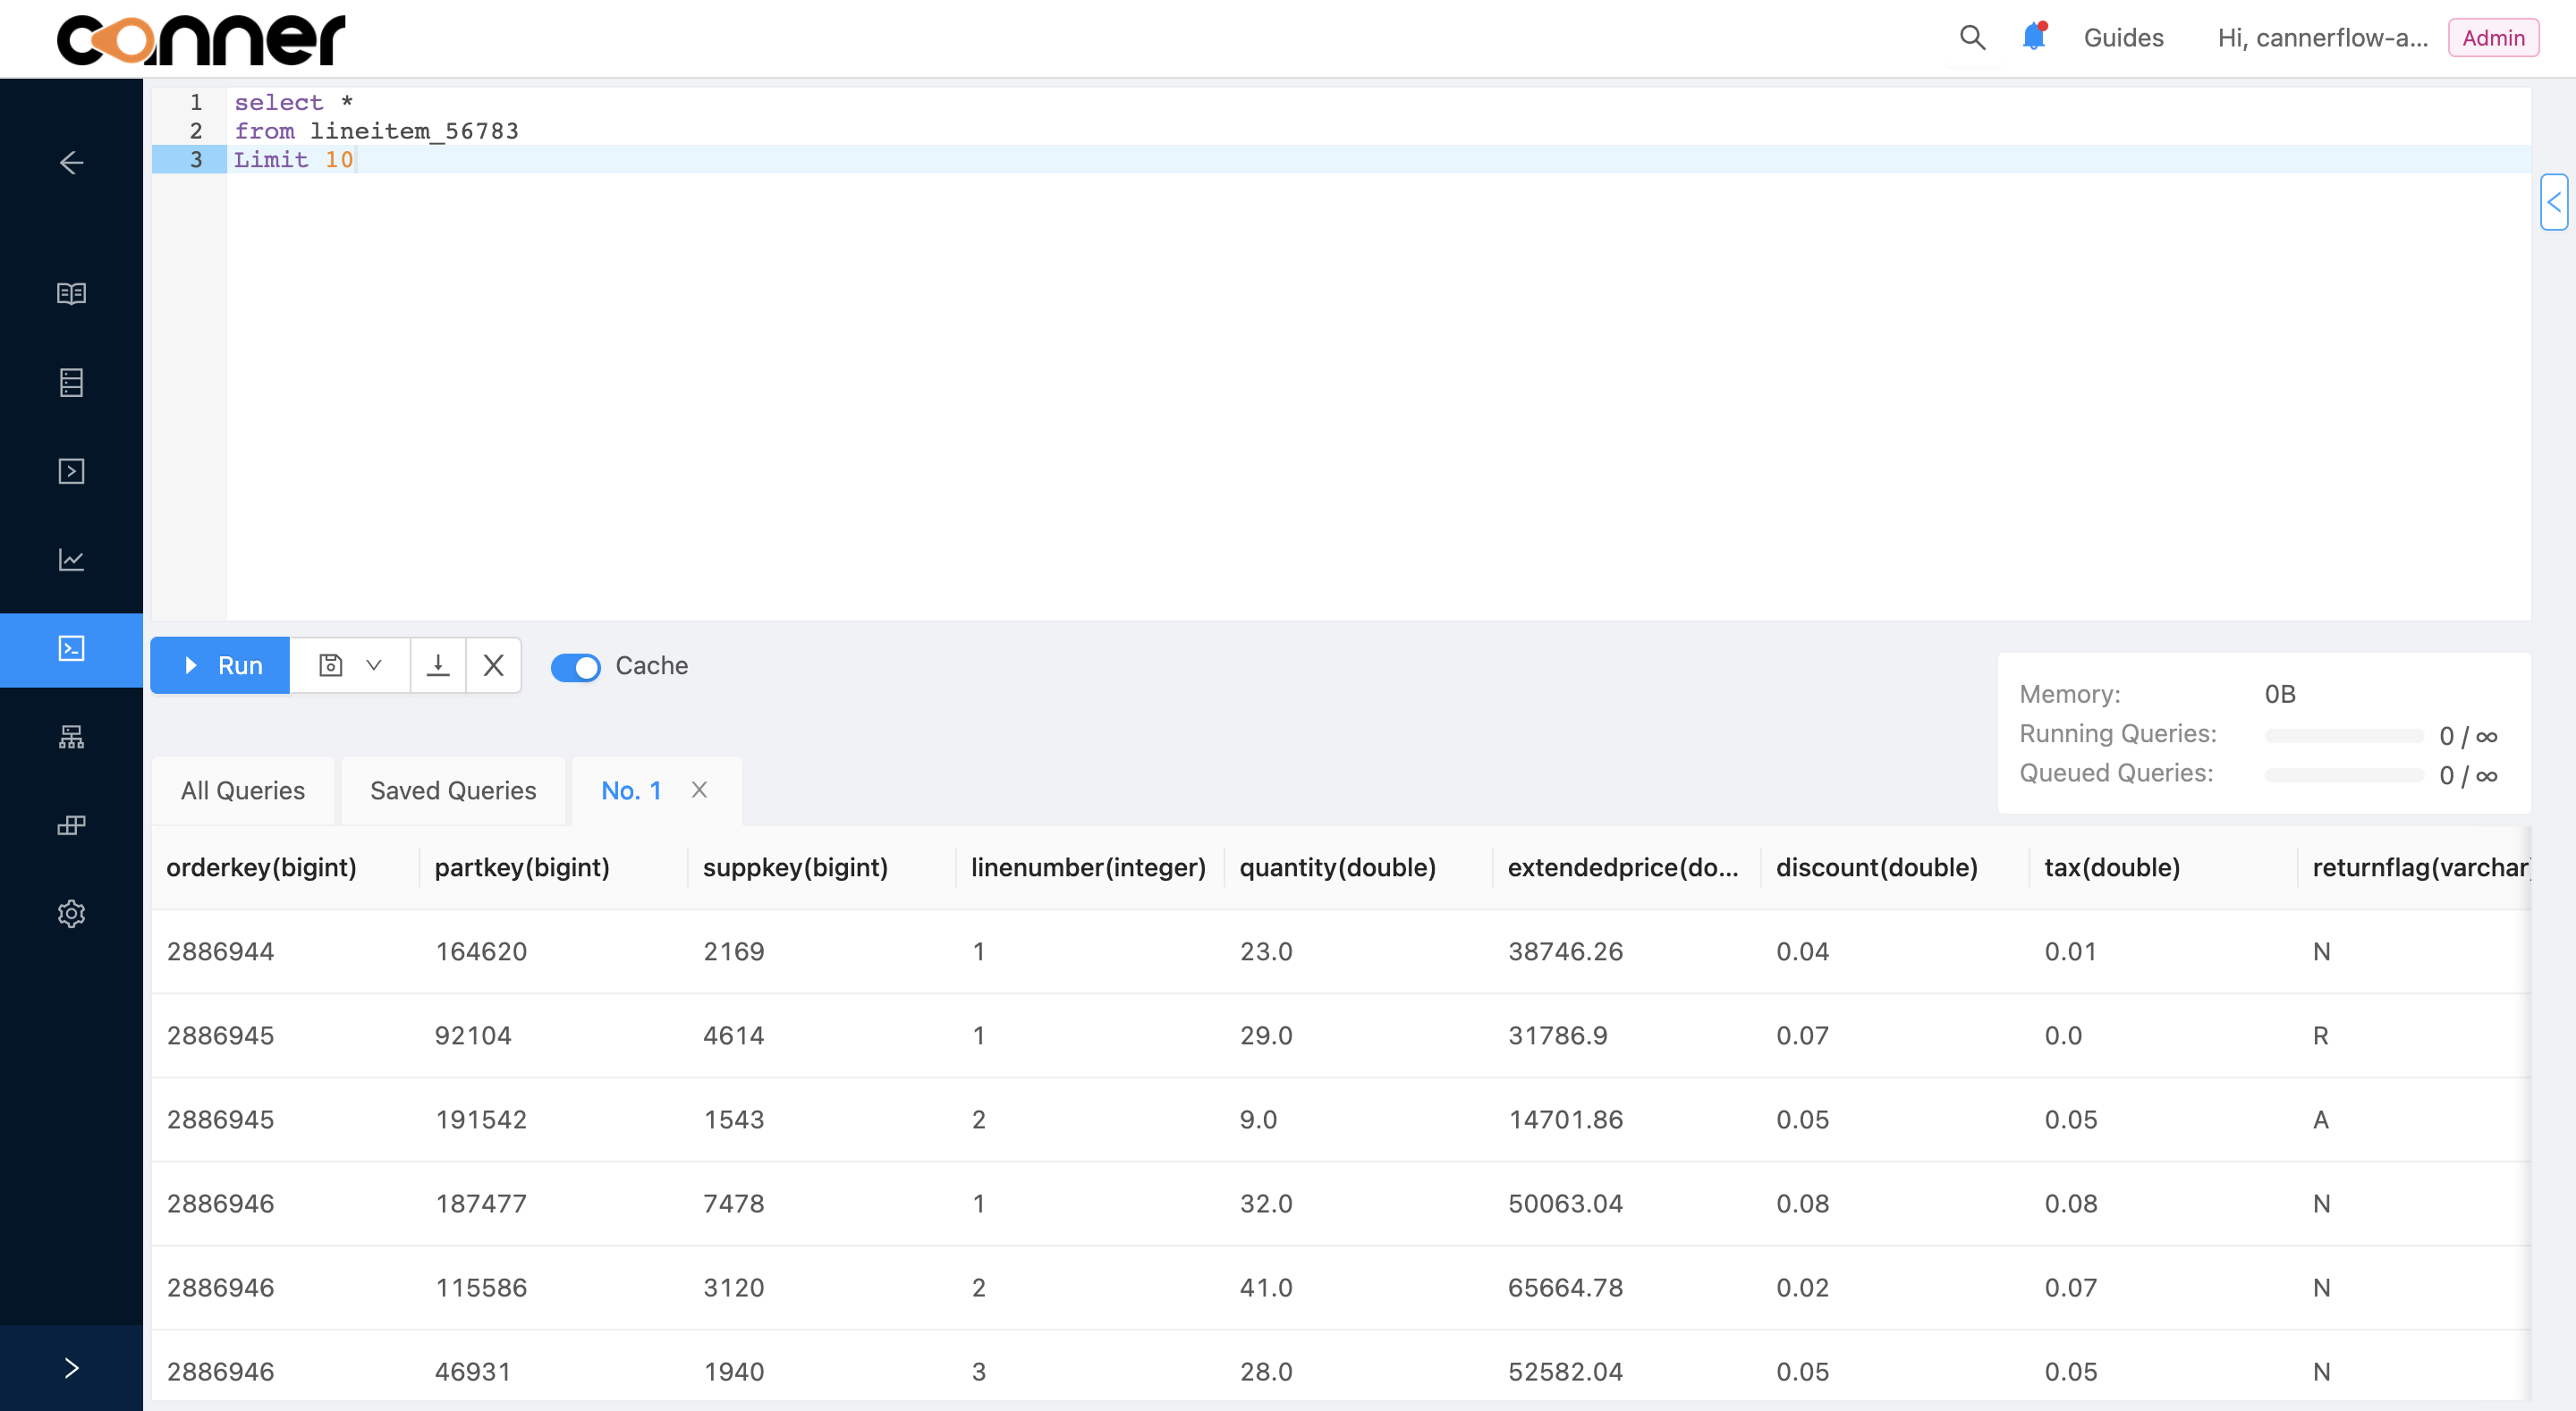2576x1411 pixels.
Task: Click the notebook/documentation icon in sidebar
Action: coord(72,291)
